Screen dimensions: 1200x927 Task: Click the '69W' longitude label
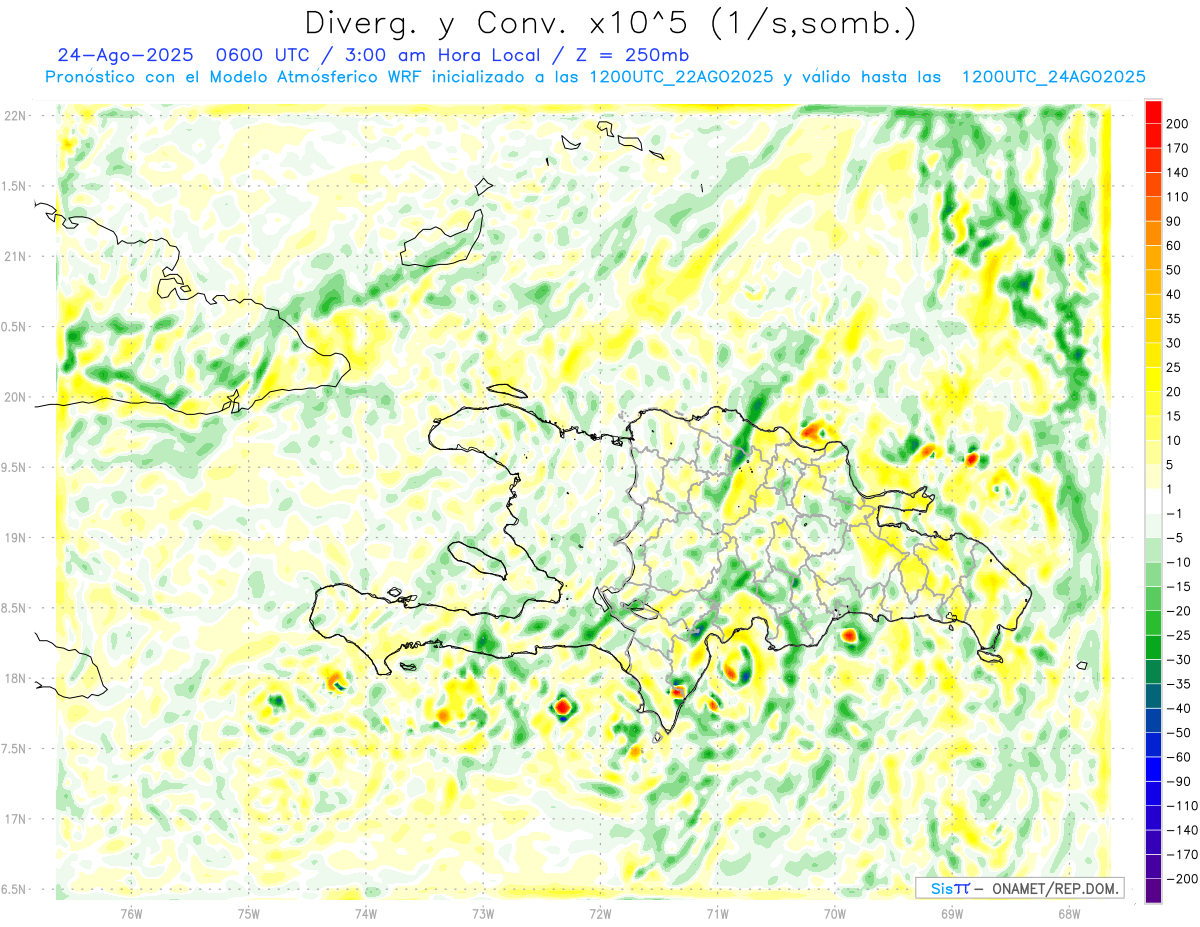[952, 913]
